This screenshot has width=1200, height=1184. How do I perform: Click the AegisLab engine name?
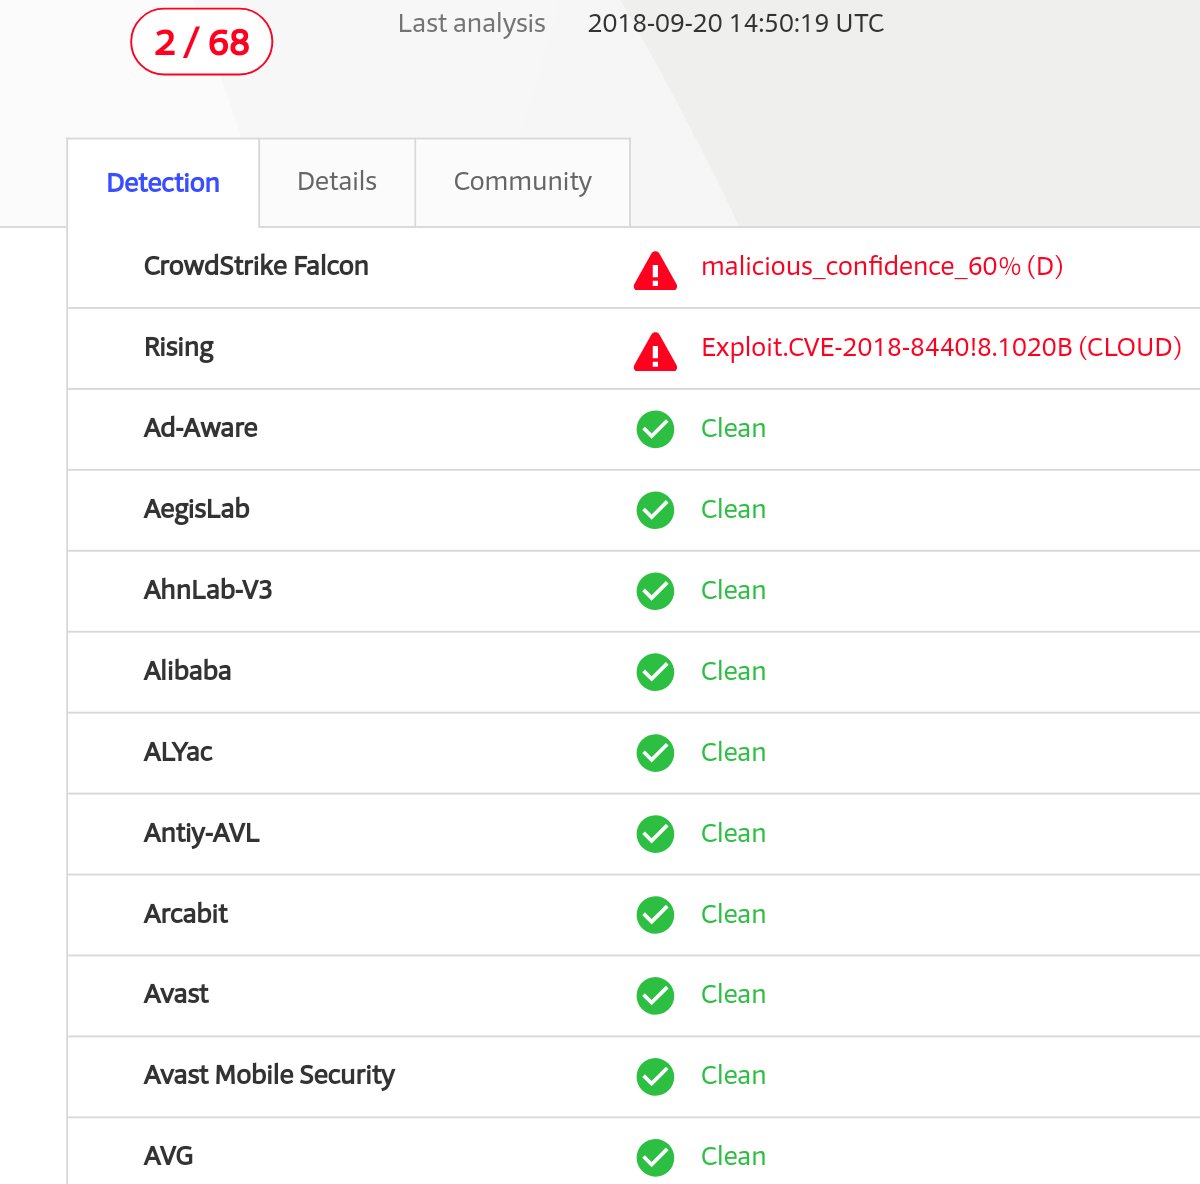click(197, 509)
